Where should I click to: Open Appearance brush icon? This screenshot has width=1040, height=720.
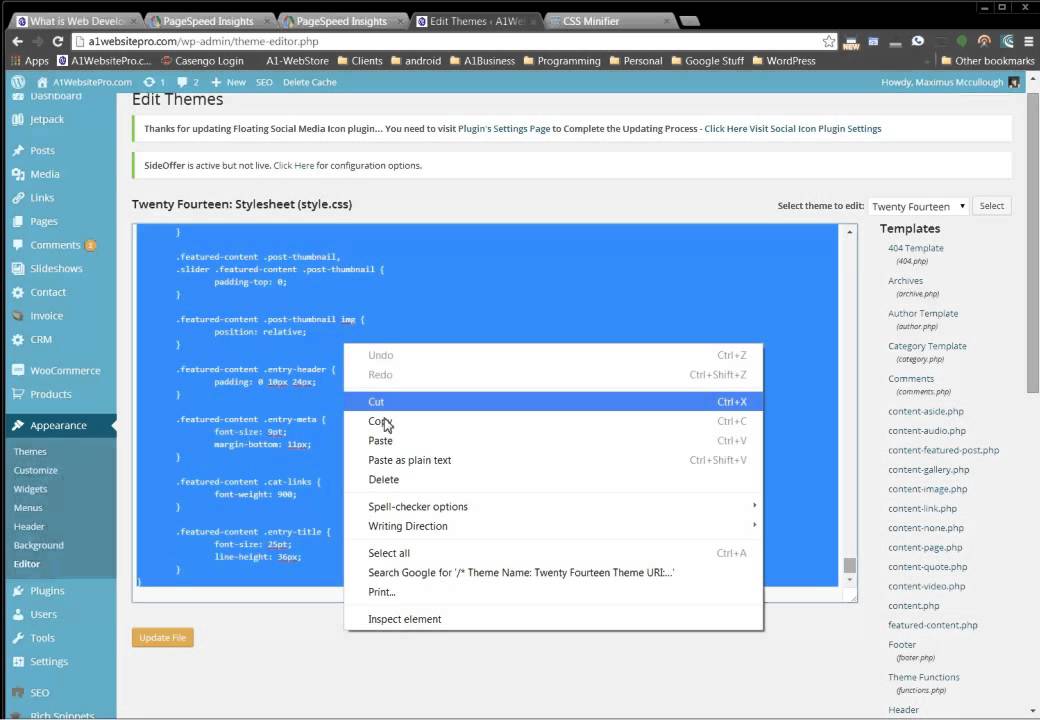[18, 426]
